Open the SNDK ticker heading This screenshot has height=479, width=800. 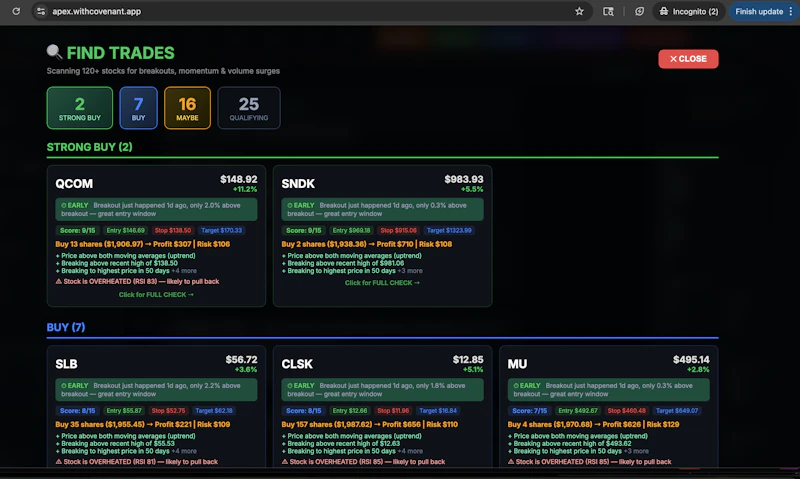[298, 184]
